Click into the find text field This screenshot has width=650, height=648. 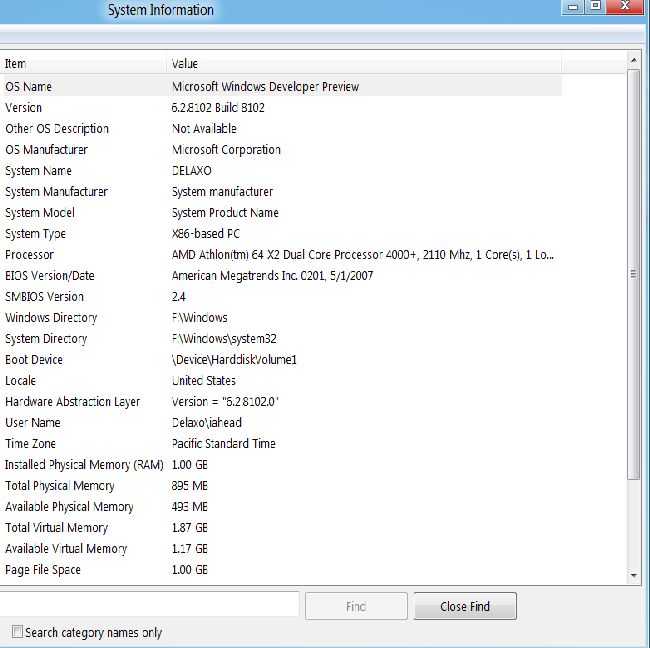(x=149, y=604)
